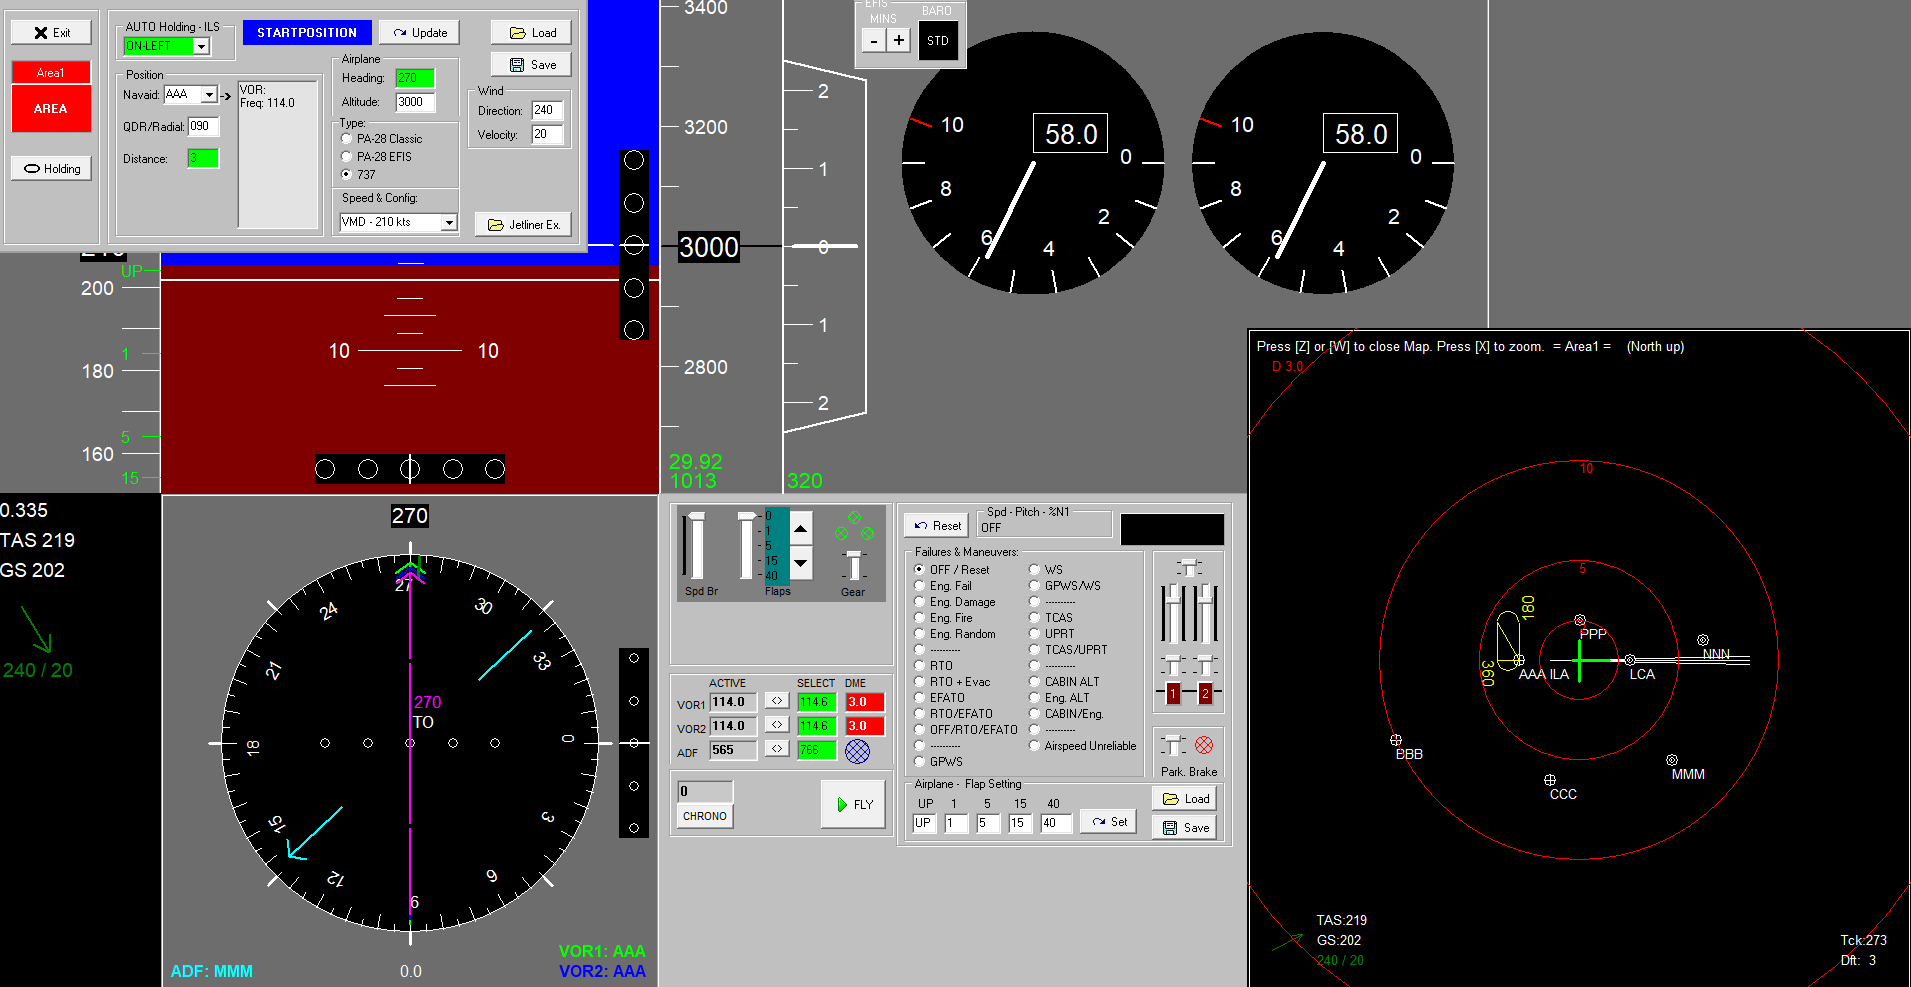This screenshot has height=987, width=1911.
Task: Swap VOR1 active and select frequencies
Action: coord(777,701)
